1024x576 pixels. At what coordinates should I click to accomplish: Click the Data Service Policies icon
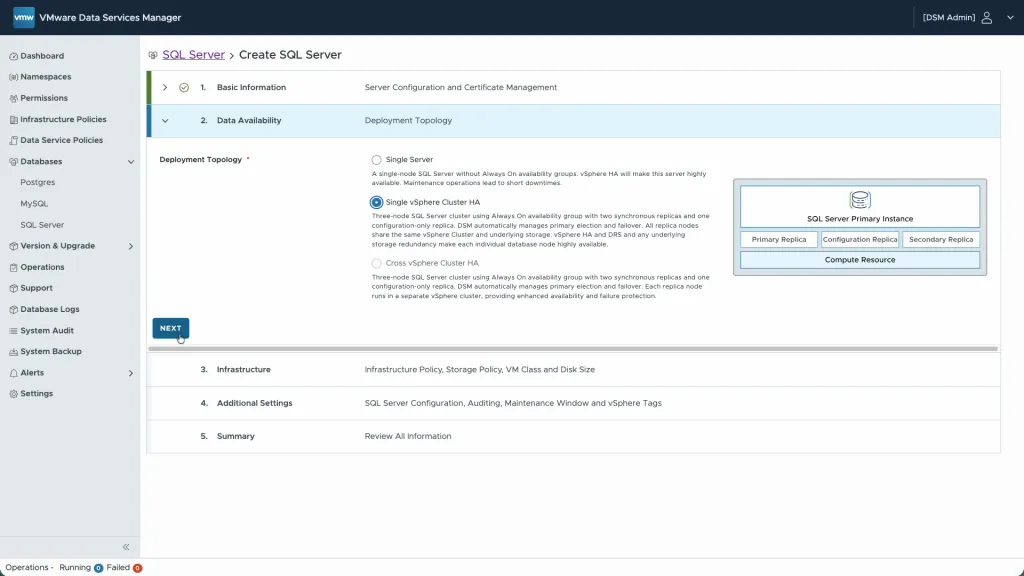[x=13, y=140]
